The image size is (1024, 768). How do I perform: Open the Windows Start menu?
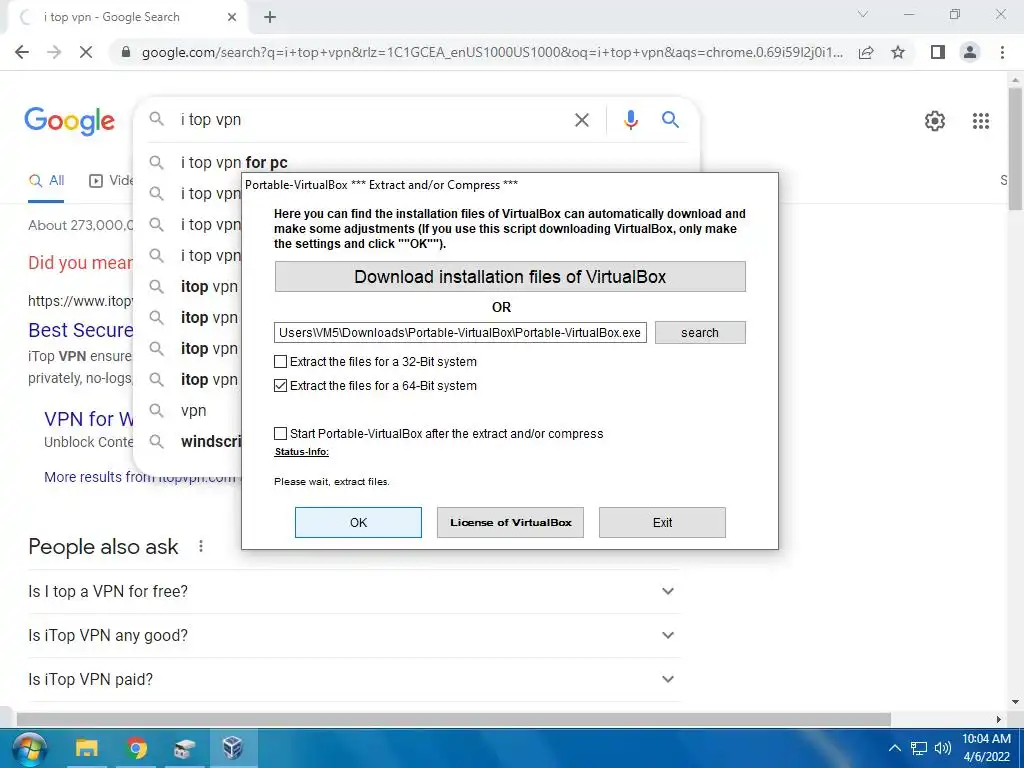click(29, 748)
